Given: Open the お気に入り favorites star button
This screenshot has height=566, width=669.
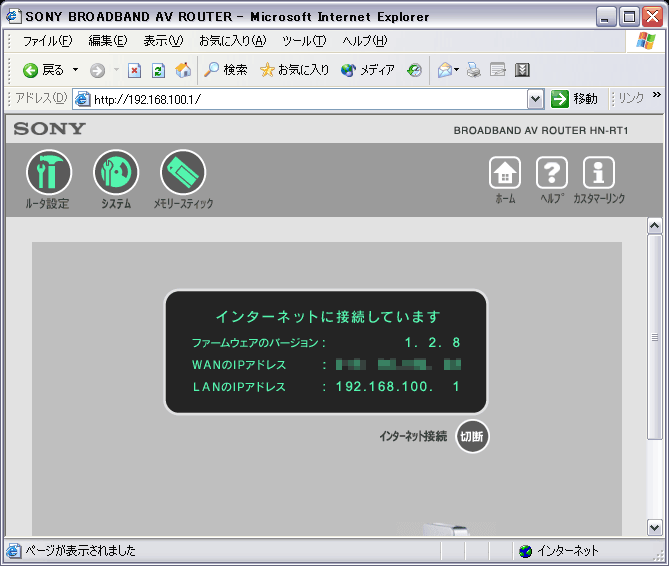Looking at the screenshot, I should pos(294,70).
